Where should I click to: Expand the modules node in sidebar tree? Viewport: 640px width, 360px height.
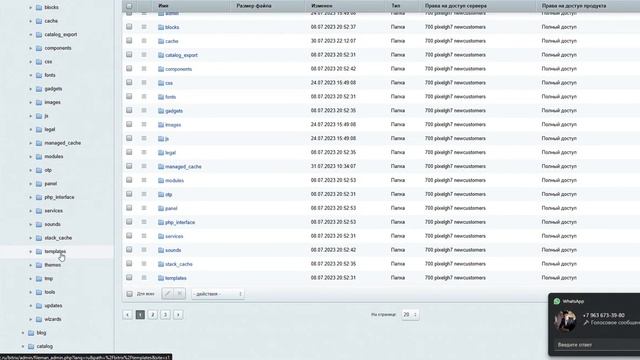click(30, 157)
